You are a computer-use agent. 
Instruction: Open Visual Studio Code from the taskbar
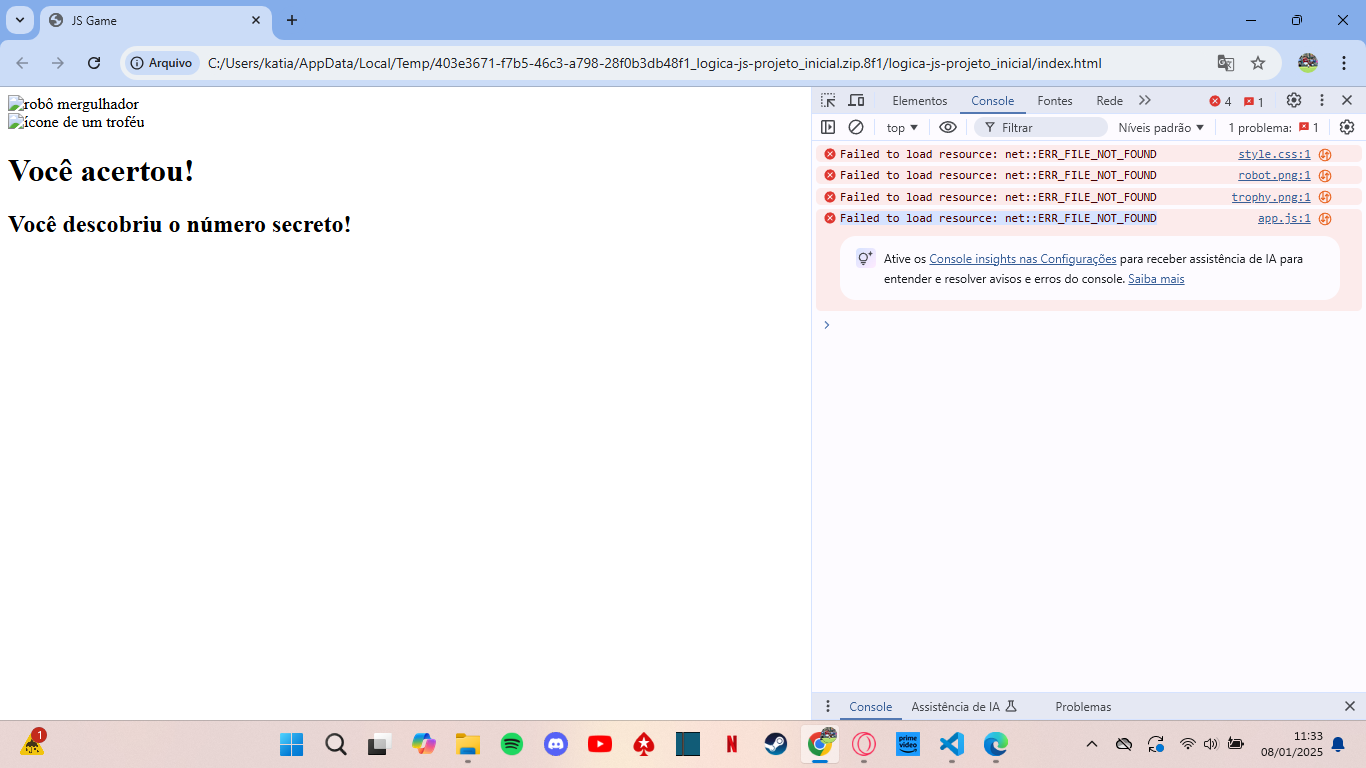point(951,744)
